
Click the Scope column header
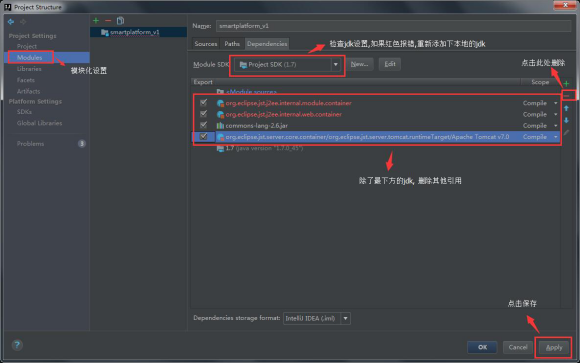point(540,82)
